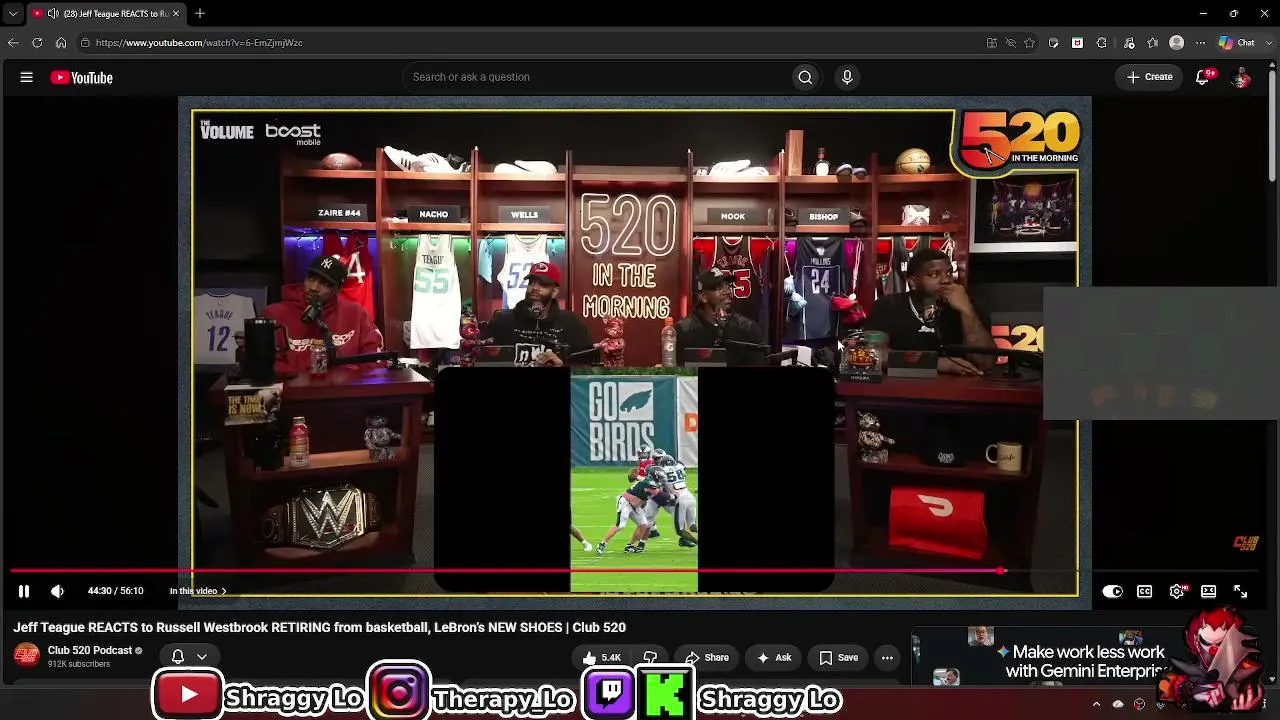Viewport: 1280px width, 720px height.
Task: Open a new browser tab
Action: pos(200,14)
